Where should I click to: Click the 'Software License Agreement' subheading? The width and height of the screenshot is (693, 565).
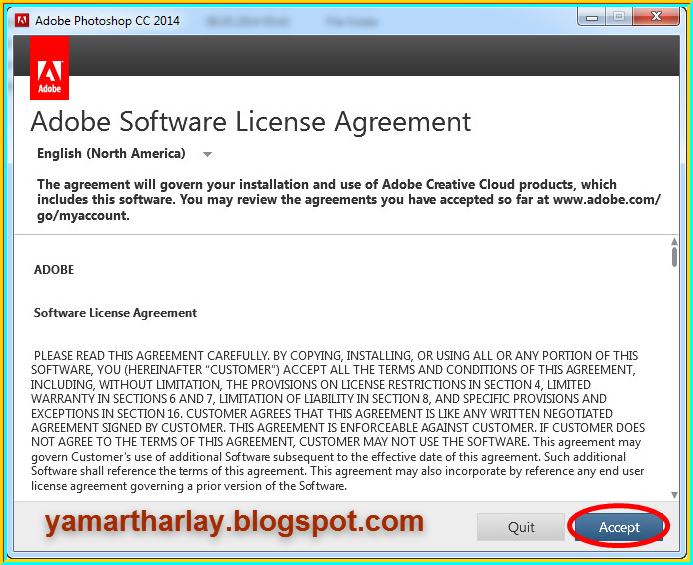pos(115,313)
